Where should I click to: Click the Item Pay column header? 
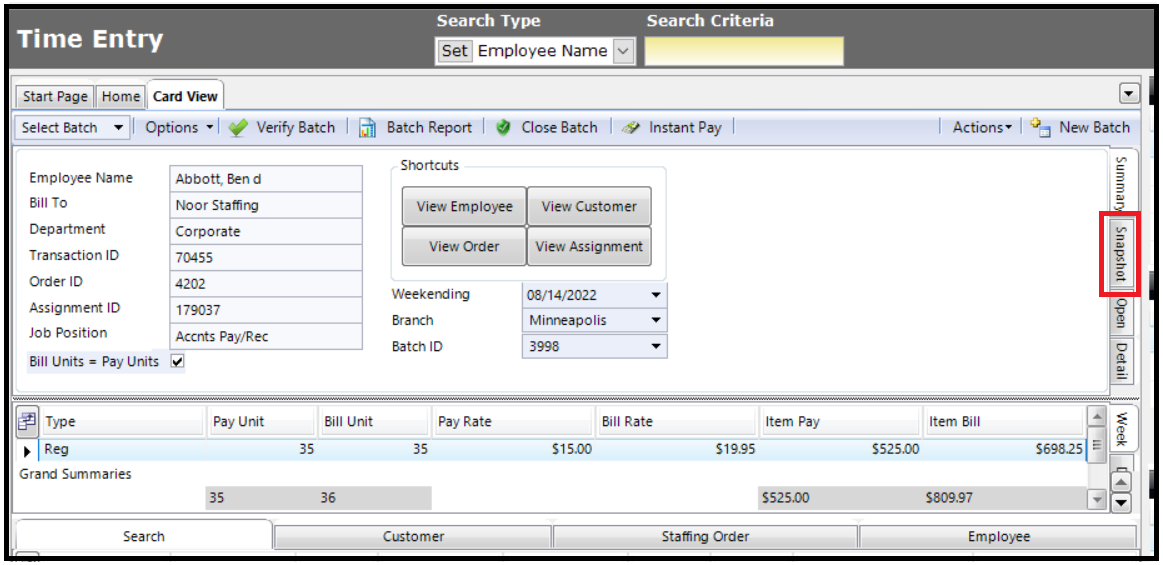point(841,422)
